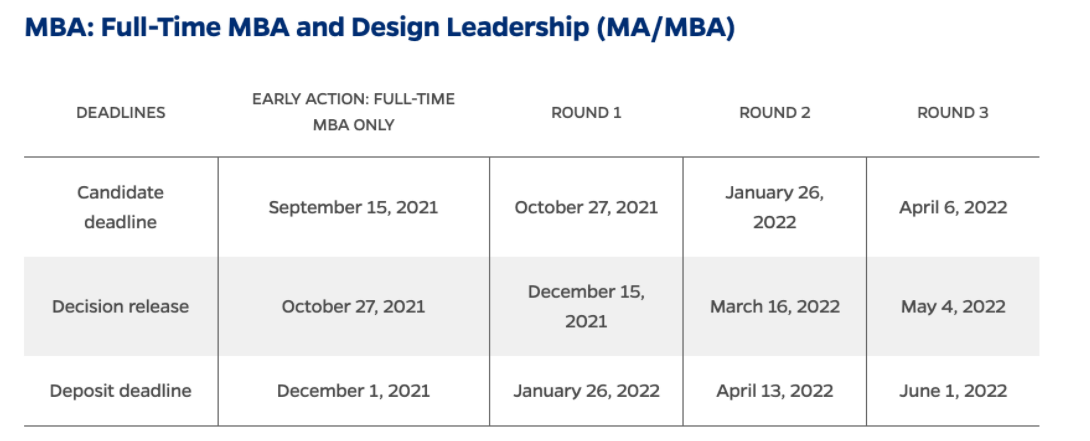Click the Early Action decision release October 27, 2021
Screen dimensions: 1090x441
click(353, 307)
